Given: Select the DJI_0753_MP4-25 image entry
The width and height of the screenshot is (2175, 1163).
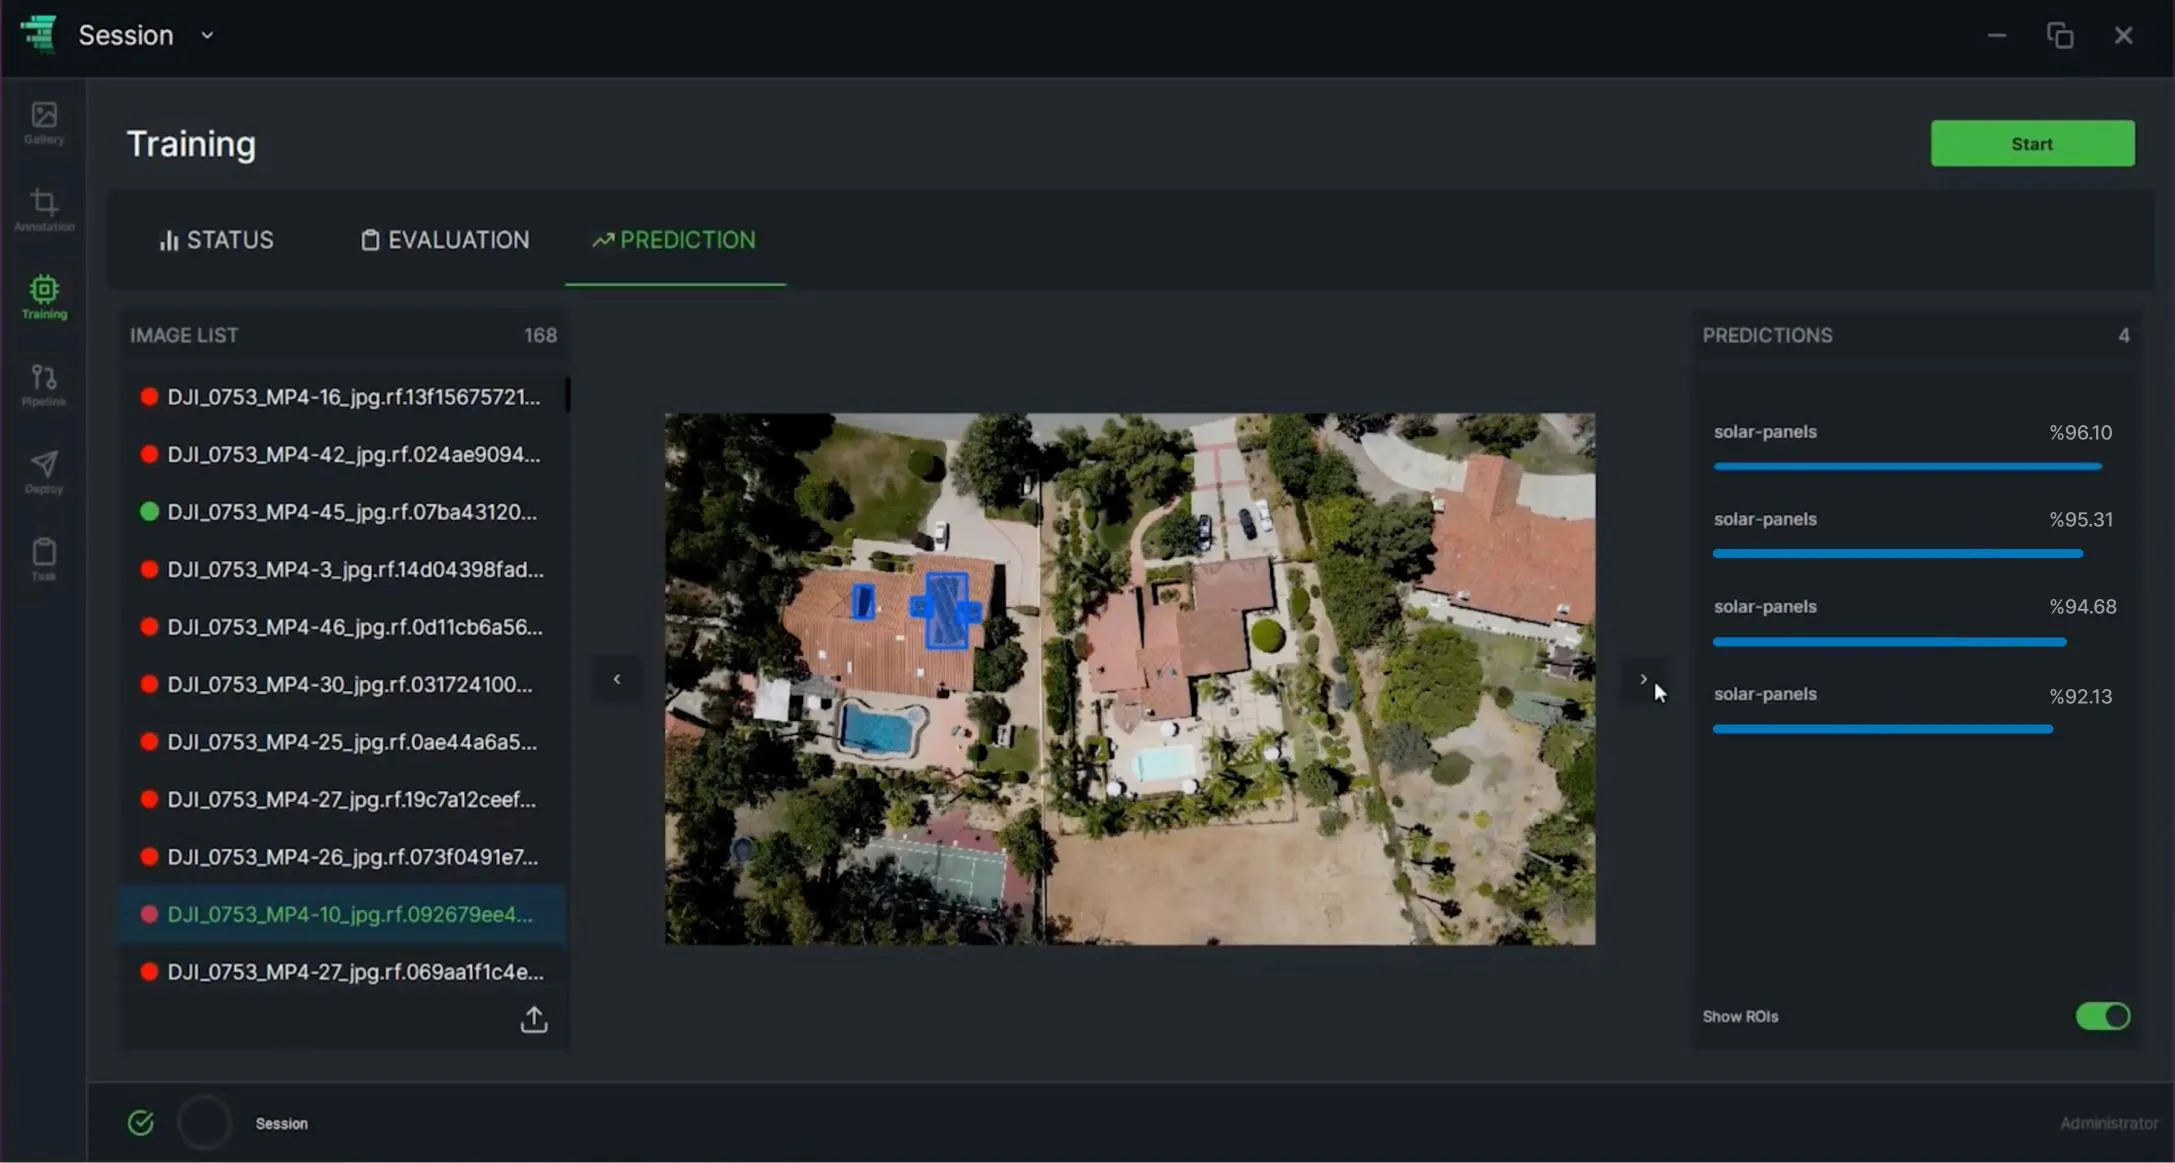Looking at the screenshot, I should [x=342, y=742].
